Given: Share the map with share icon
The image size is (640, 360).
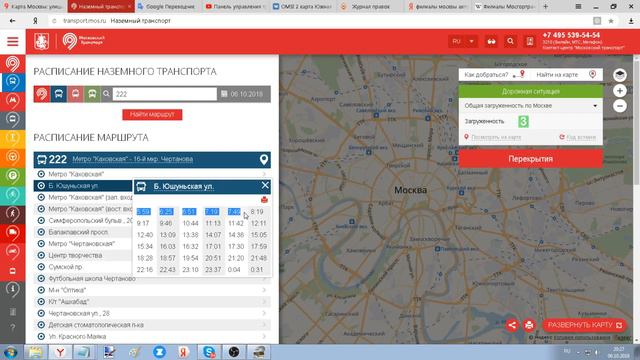Looking at the screenshot, I should pos(512,325).
